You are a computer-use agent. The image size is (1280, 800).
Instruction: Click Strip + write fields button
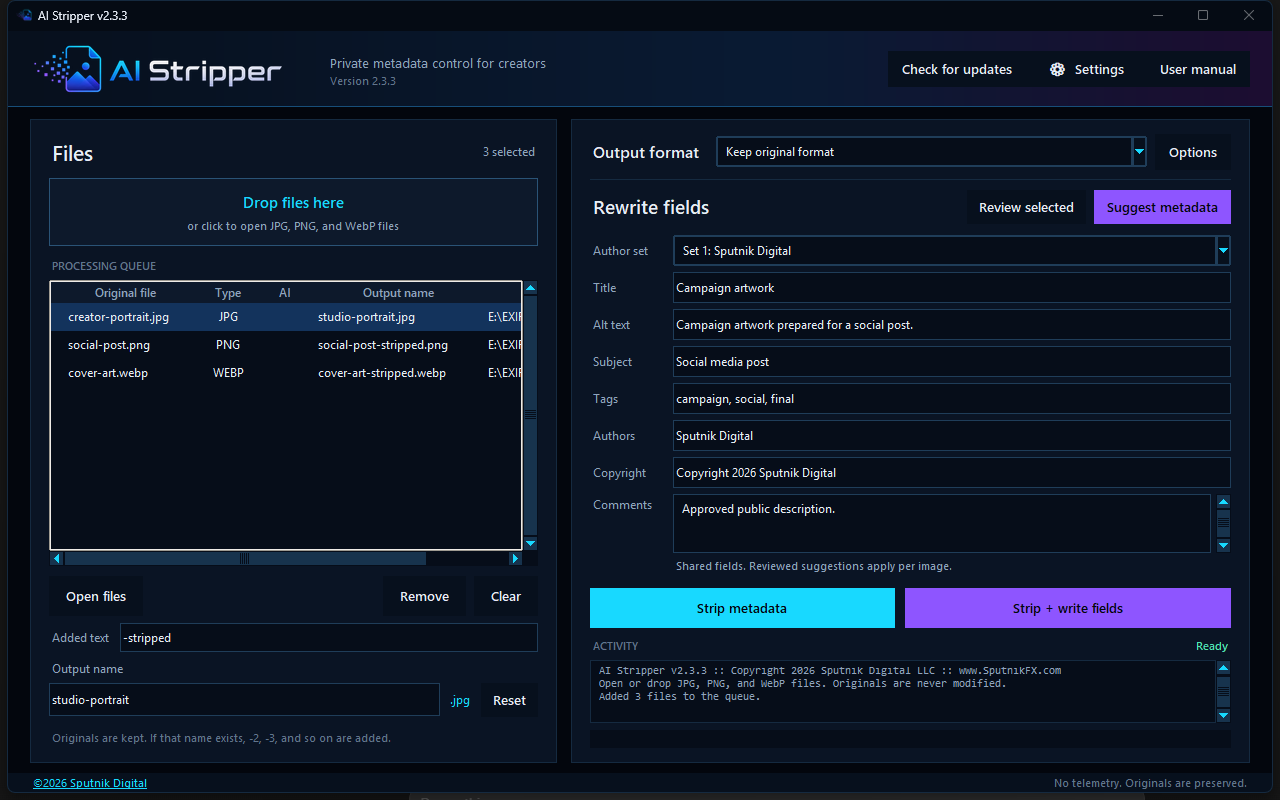click(1068, 608)
